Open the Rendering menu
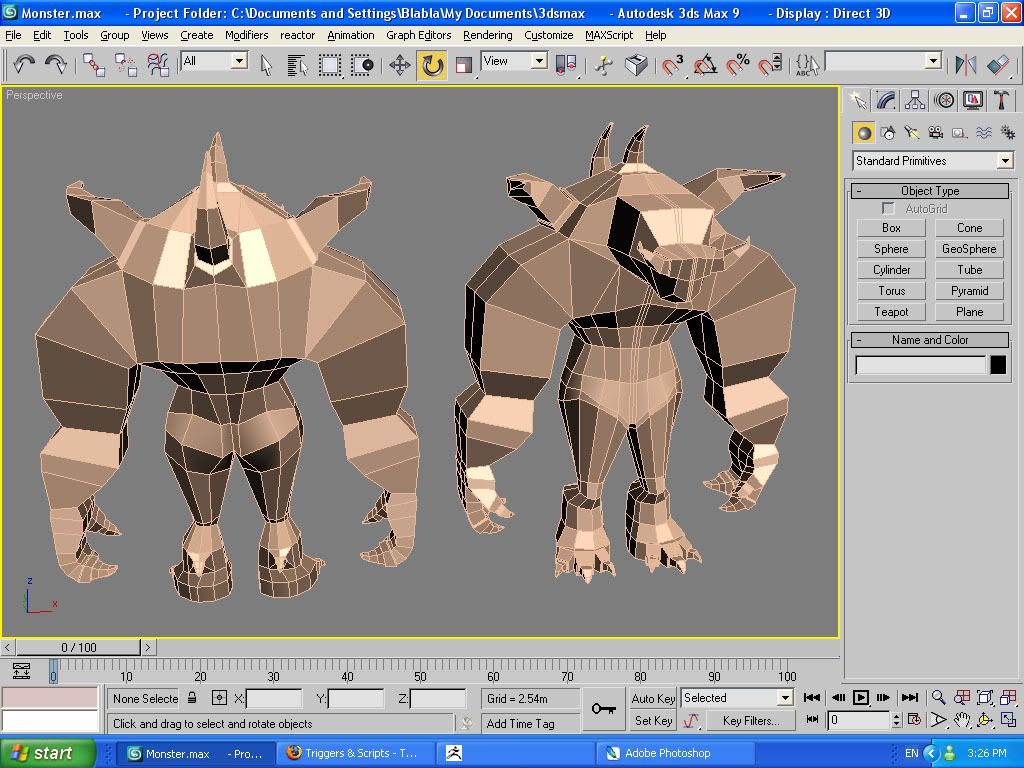 (487, 35)
